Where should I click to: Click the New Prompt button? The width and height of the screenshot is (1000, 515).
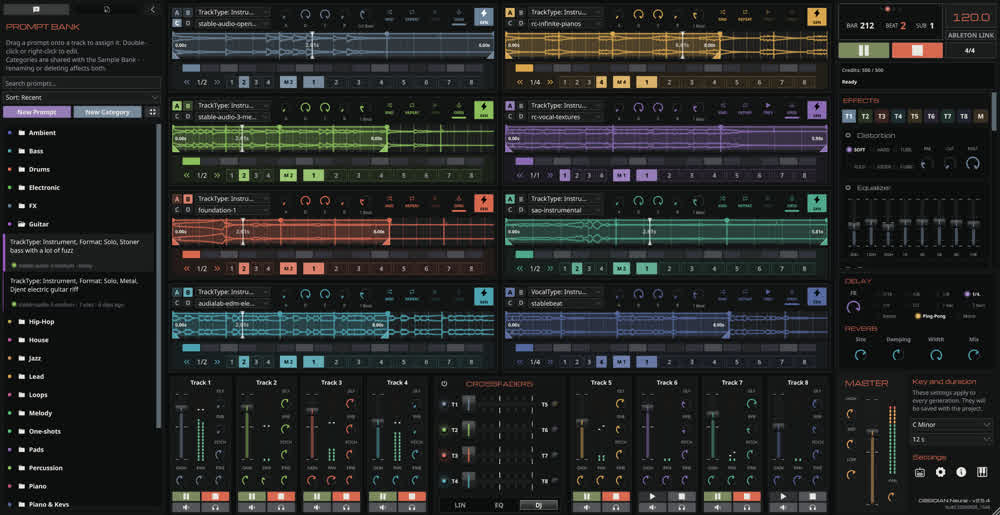[x=37, y=112]
